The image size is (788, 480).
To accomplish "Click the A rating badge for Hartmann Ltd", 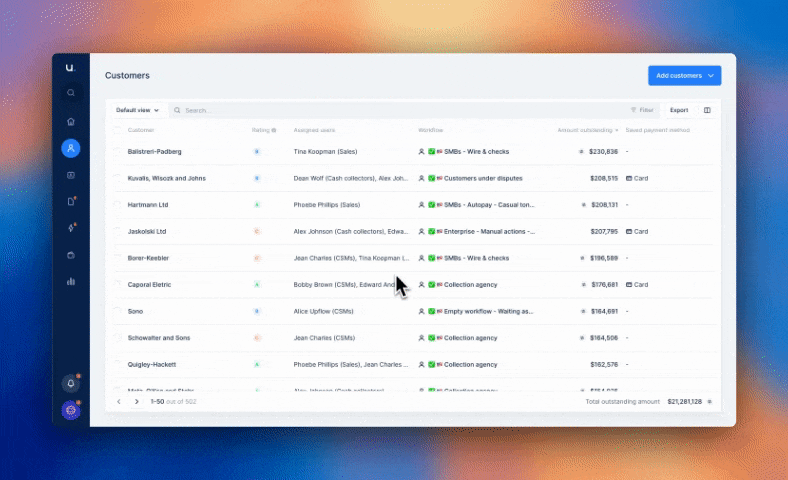I will coord(257,205).
